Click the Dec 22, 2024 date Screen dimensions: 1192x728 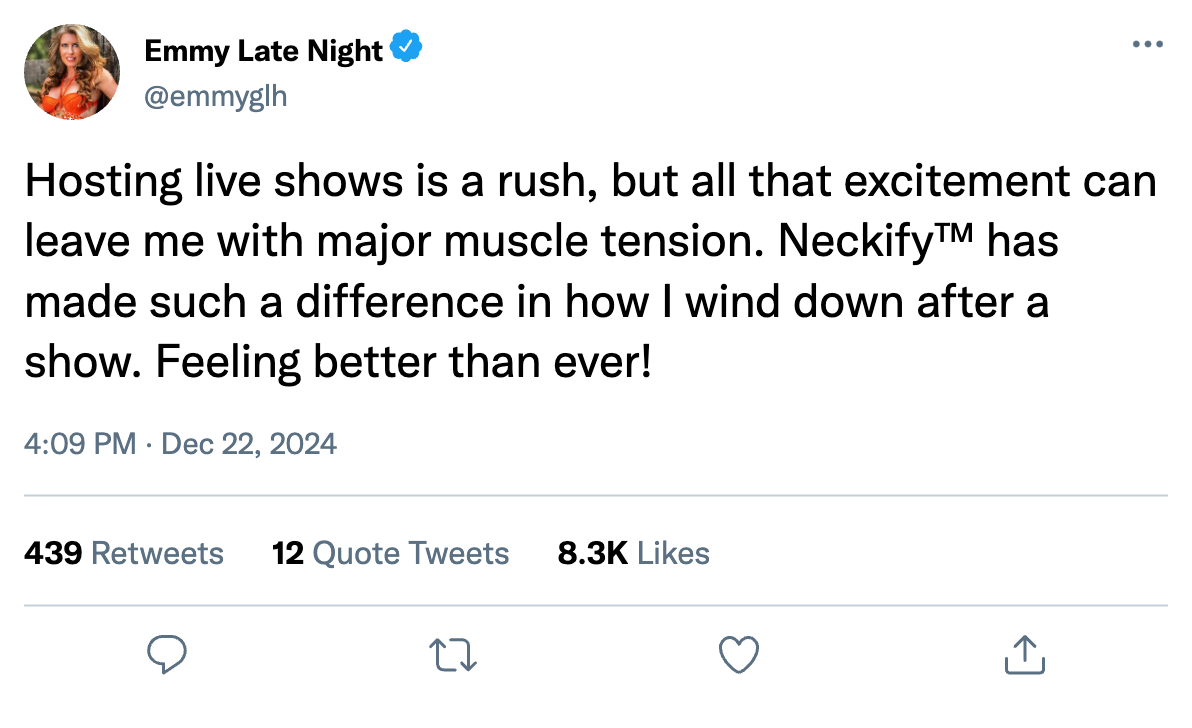(249, 444)
